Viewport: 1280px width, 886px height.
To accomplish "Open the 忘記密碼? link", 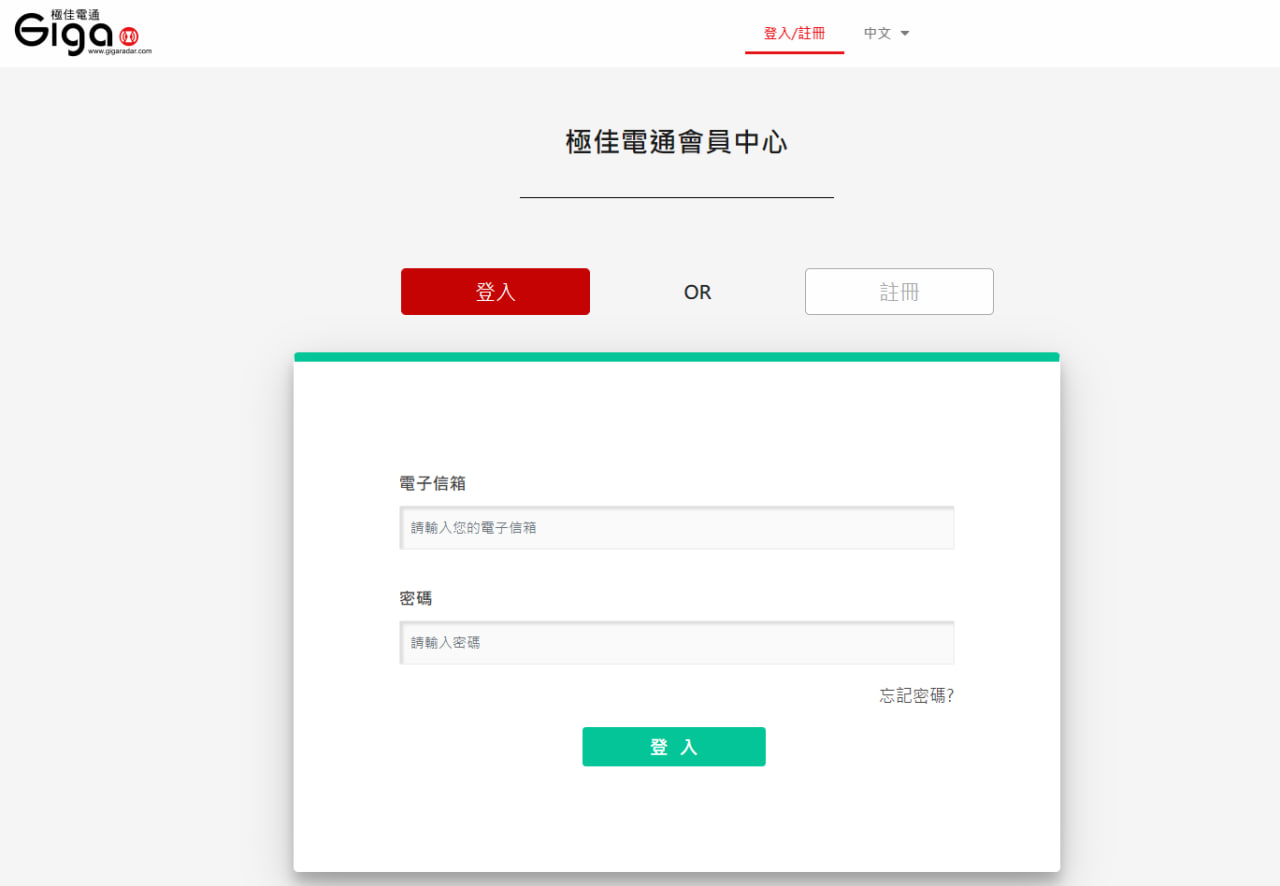I will [x=917, y=696].
